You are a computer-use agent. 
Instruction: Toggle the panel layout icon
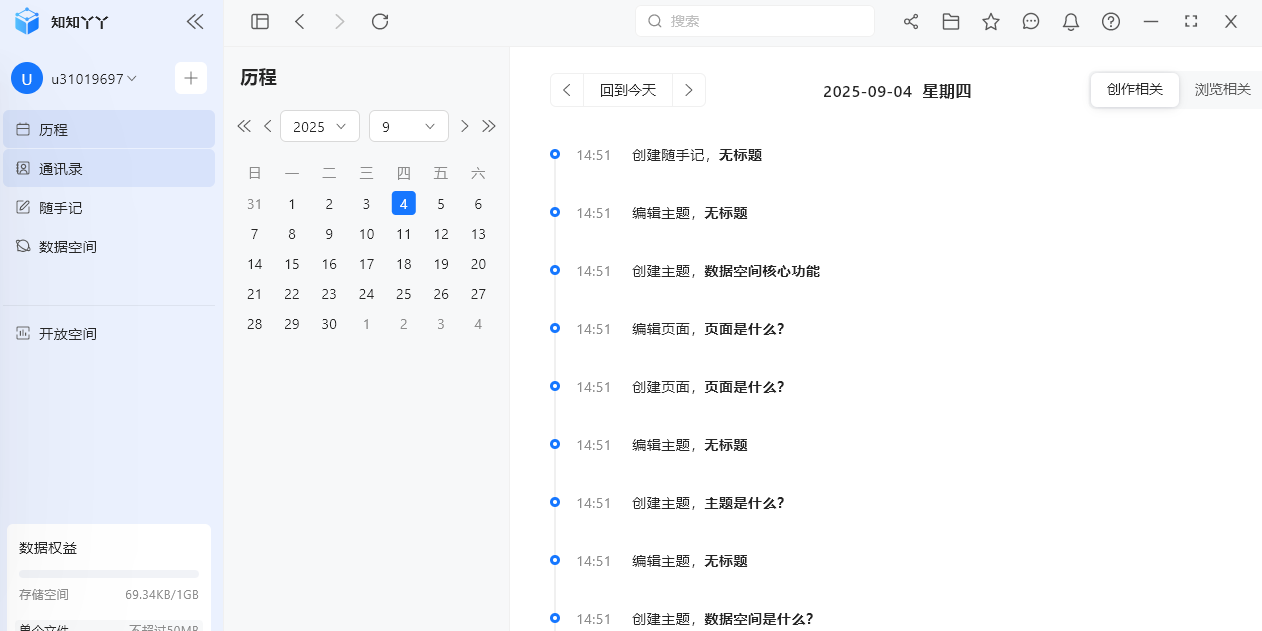point(260,22)
